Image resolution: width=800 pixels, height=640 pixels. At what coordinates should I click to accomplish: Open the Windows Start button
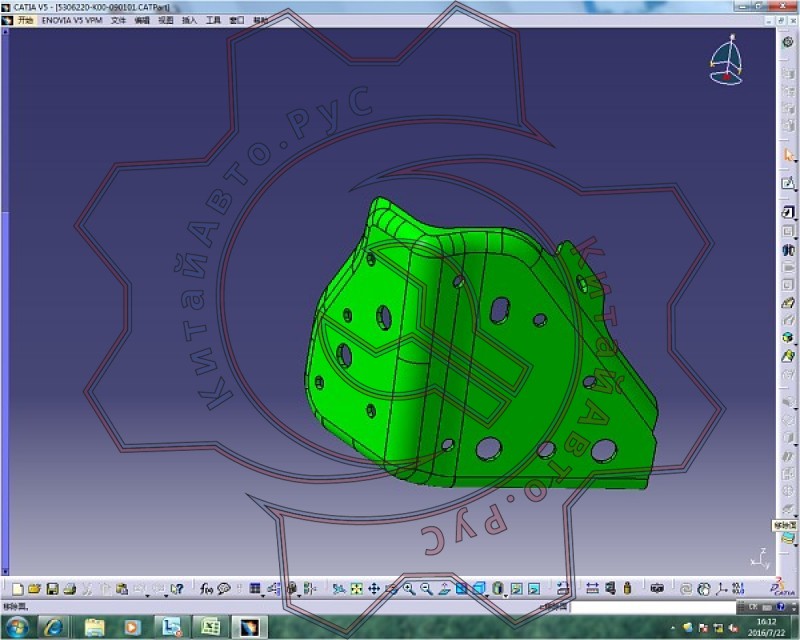(17, 627)
